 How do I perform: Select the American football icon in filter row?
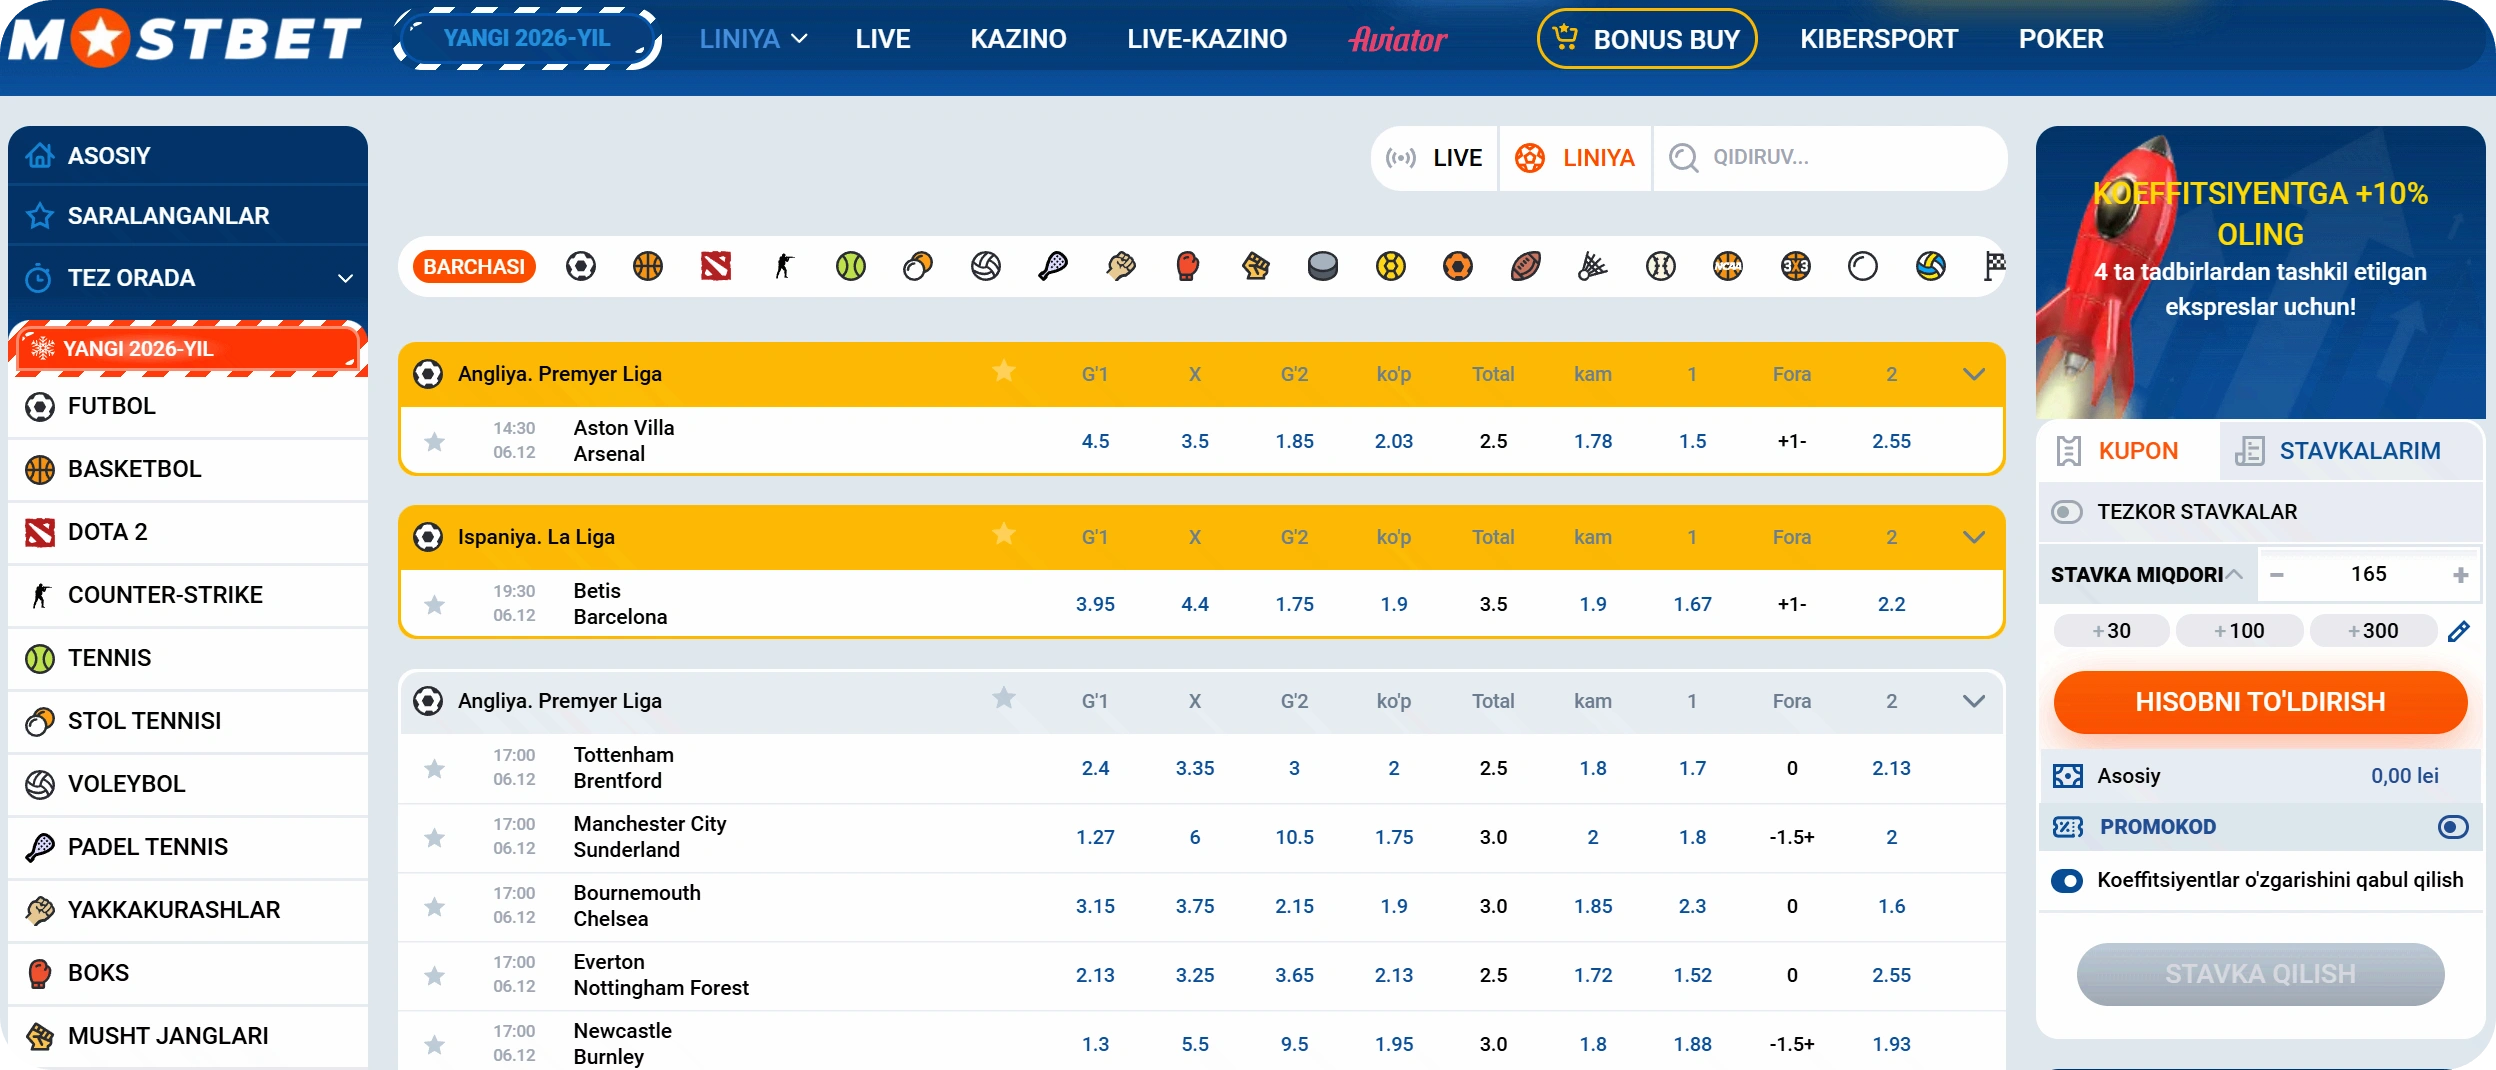pyautogui.click(x=1526, y=266)
